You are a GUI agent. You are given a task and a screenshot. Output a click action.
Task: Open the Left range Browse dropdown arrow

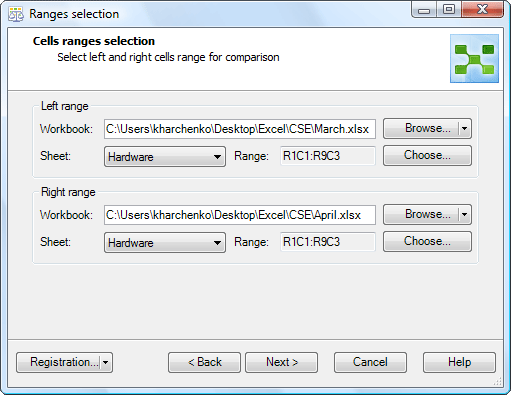[x=465, y=128]
